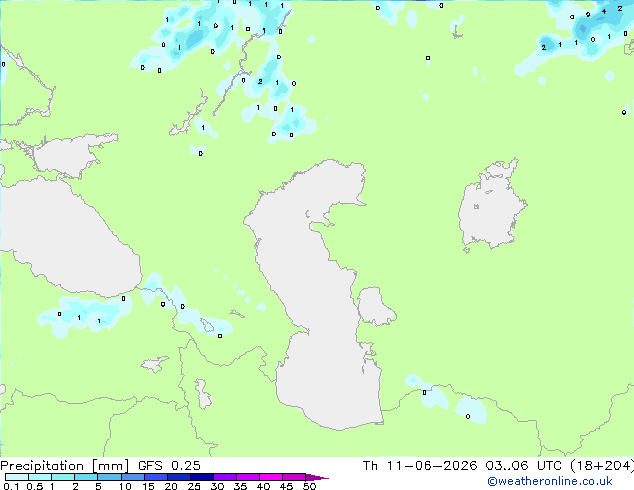
Task: Click the '03..06 UTC' time text
Action: 524,466
